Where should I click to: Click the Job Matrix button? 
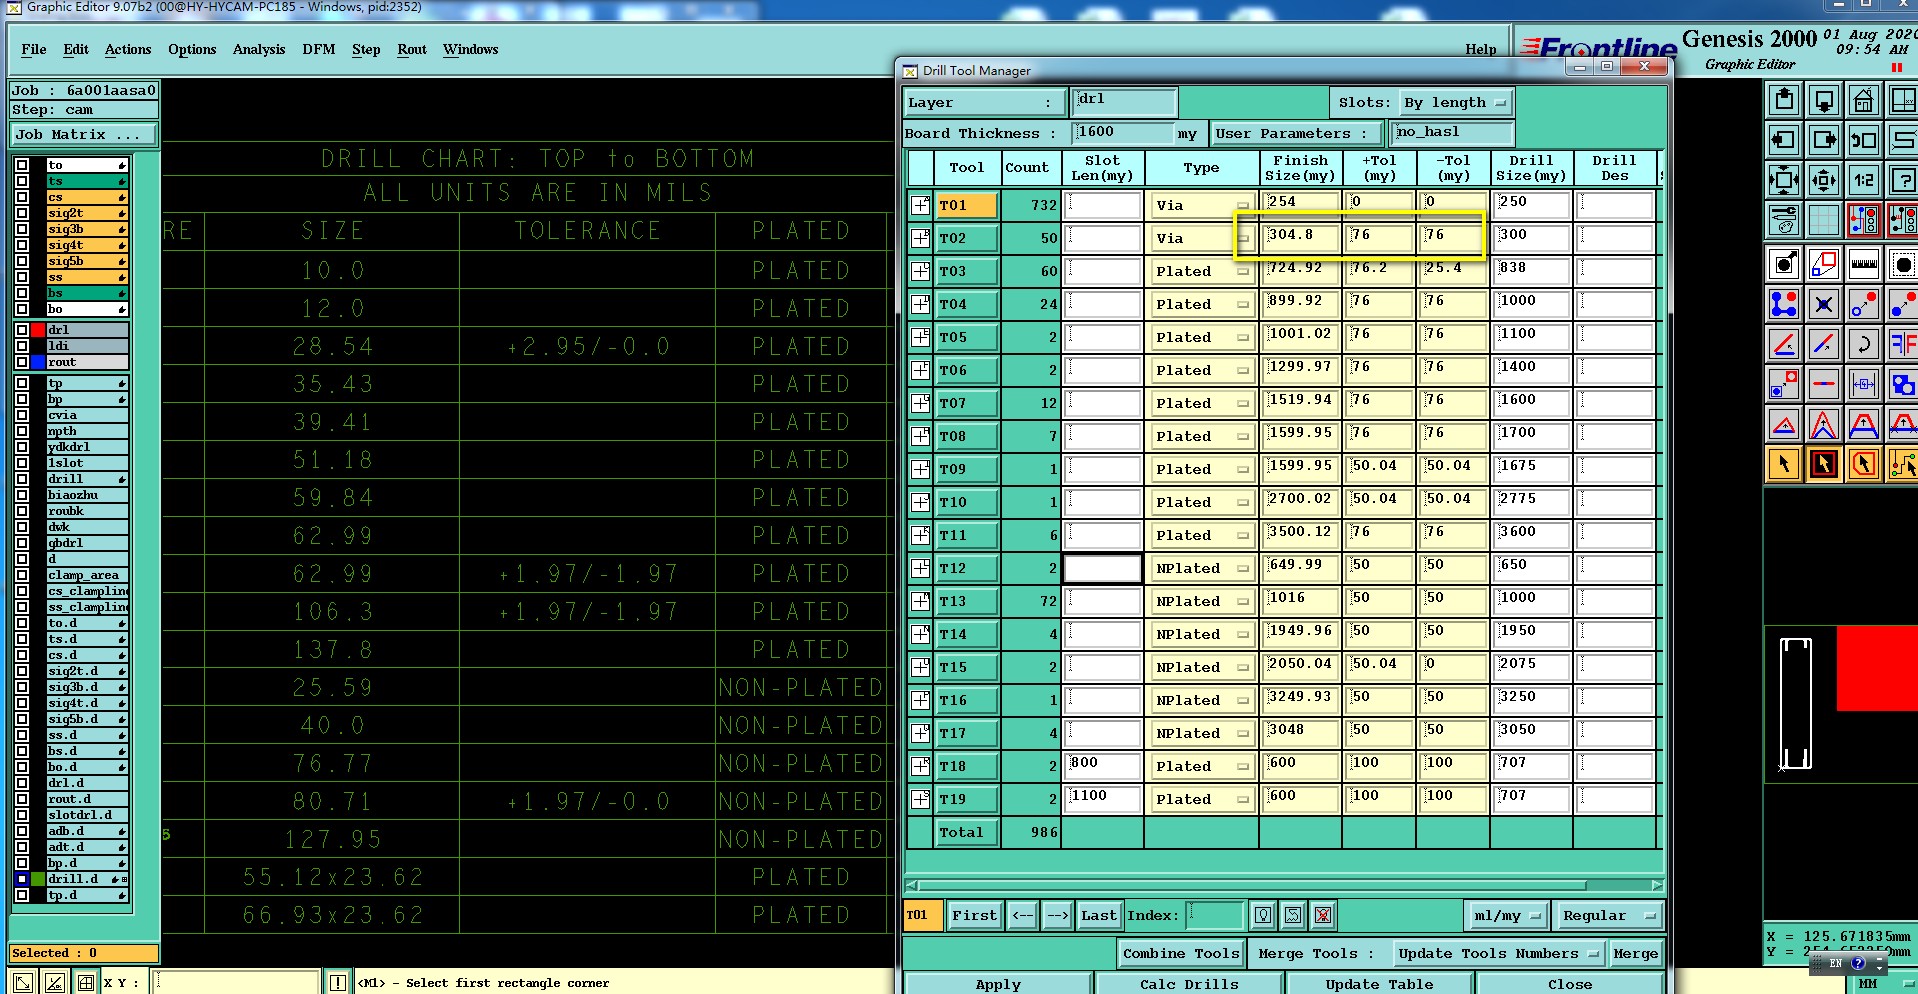(x=85, y=134)
